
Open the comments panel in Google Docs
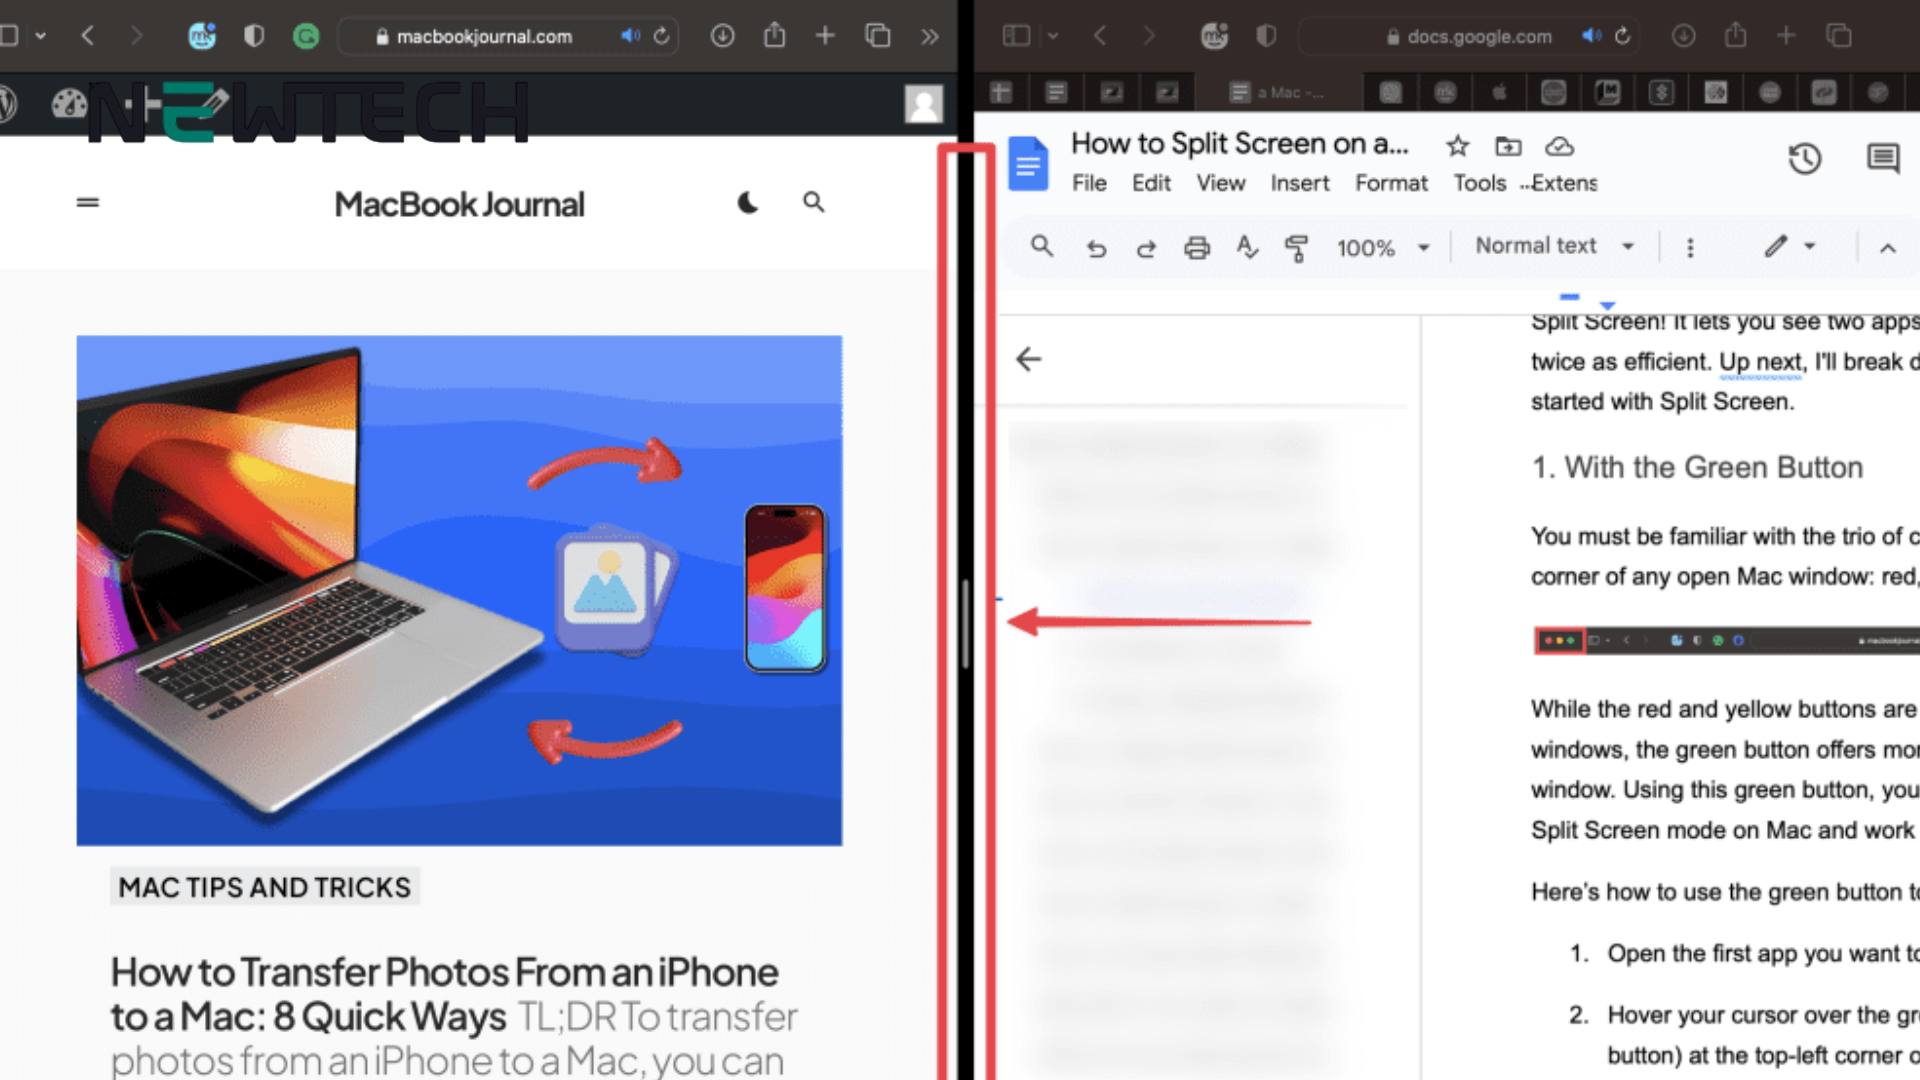click(x=1883, y=158)
